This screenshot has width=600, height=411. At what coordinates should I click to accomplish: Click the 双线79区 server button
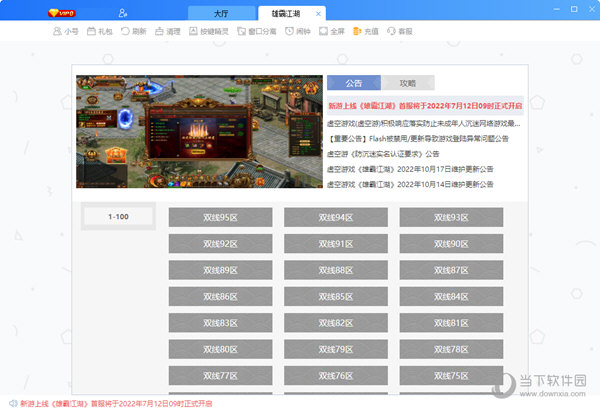(x=336, y=349)
